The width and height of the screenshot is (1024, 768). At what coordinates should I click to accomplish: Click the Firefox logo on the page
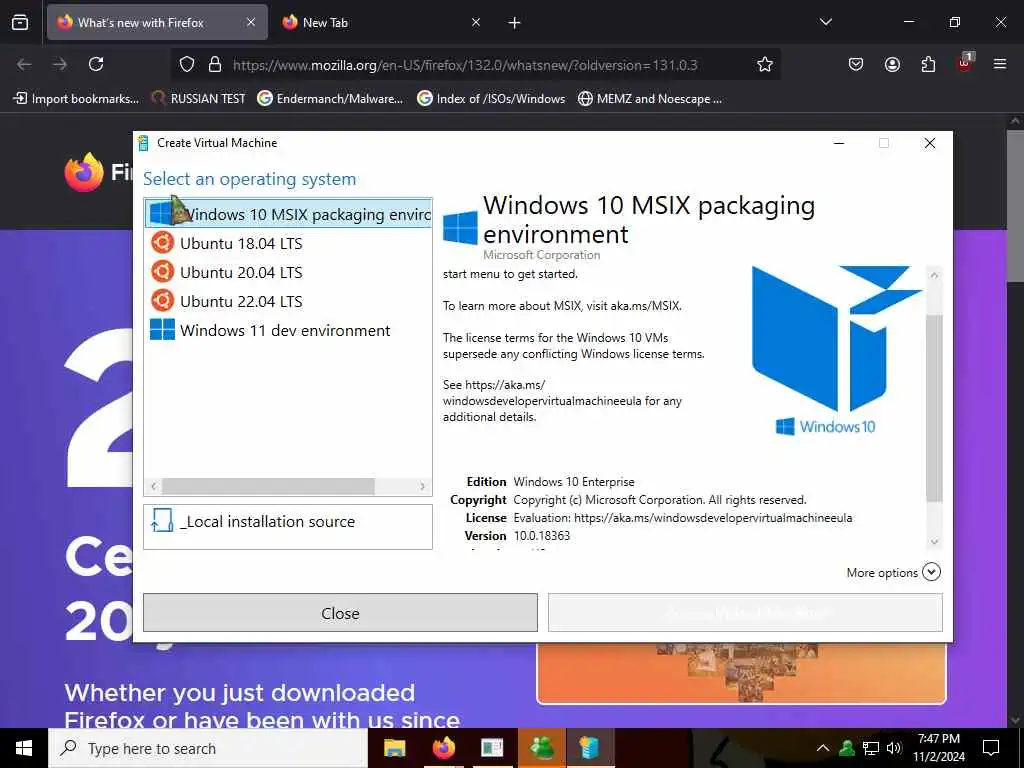(84, 172)
